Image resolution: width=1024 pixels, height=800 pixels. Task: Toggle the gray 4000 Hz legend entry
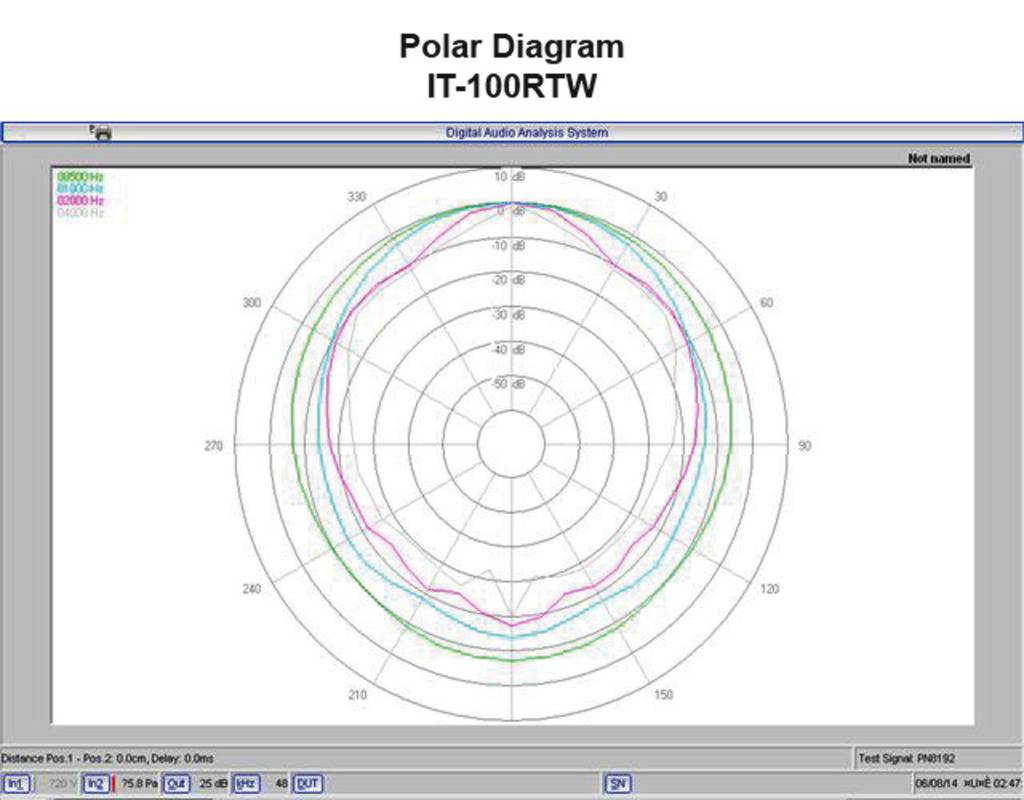pos(80,213)
